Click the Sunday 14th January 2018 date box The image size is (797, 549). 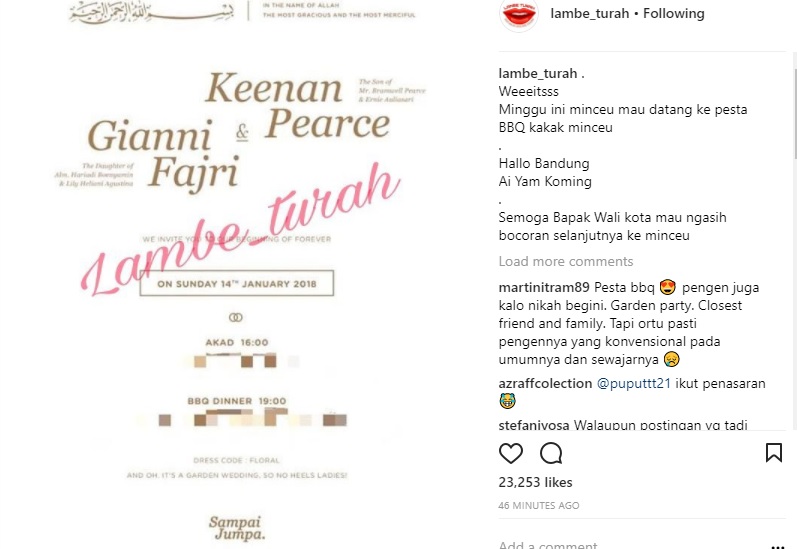coord(237,283)
